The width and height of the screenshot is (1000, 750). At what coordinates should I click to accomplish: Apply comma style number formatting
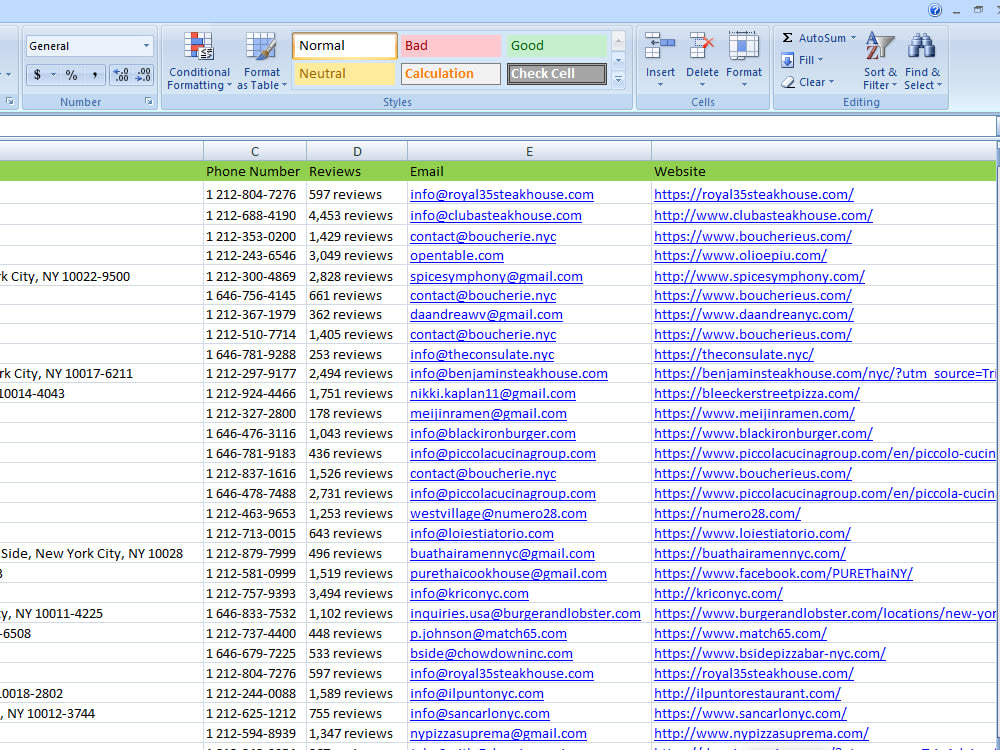(x=94, y=74)
